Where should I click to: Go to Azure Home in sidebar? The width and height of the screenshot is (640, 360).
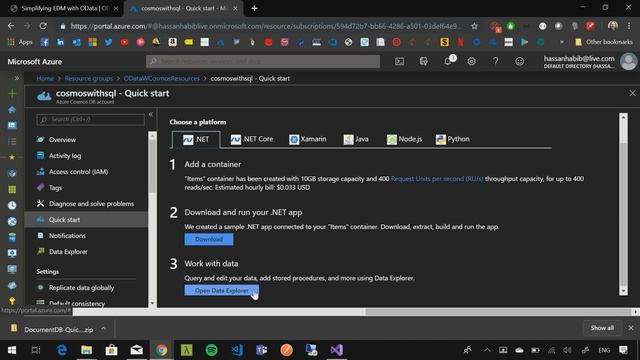tap(12, 109)
